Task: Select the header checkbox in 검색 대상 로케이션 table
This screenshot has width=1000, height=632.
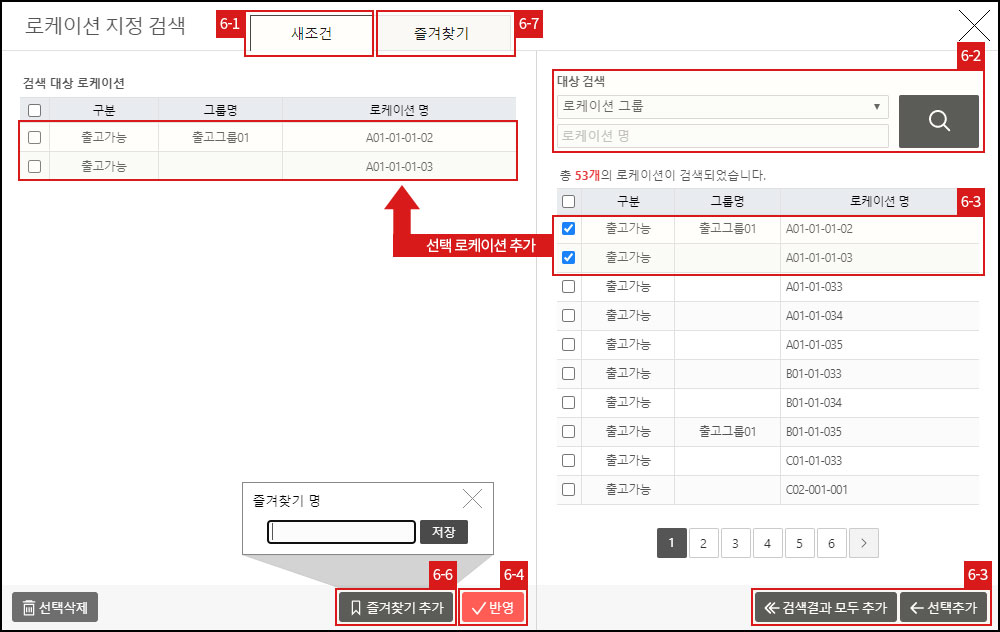Action: (x=33, y=108)
